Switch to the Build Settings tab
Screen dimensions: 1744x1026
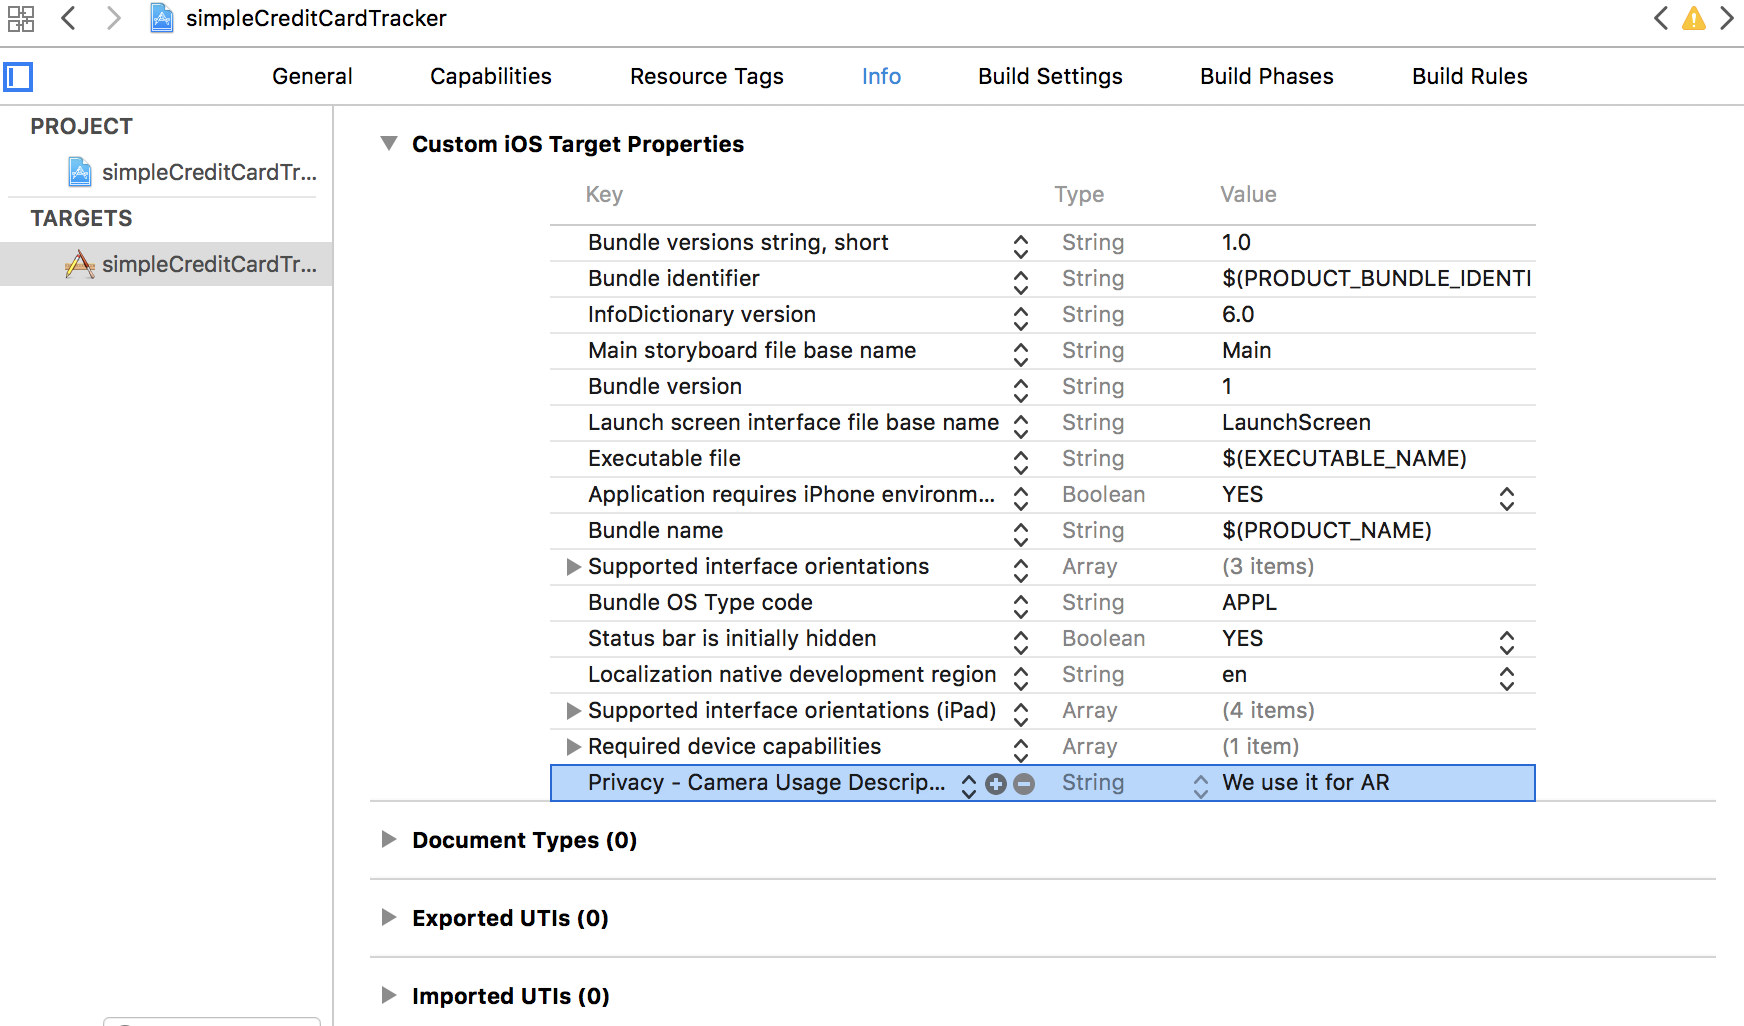tap(1050, 77)
